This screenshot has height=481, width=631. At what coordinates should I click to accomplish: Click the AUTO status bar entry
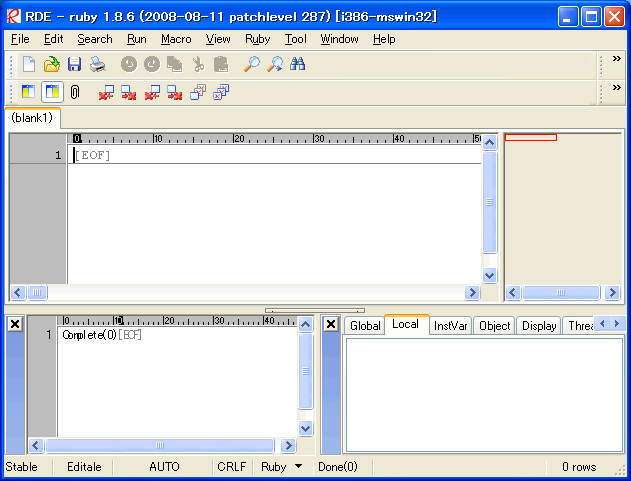click(164, 467)
